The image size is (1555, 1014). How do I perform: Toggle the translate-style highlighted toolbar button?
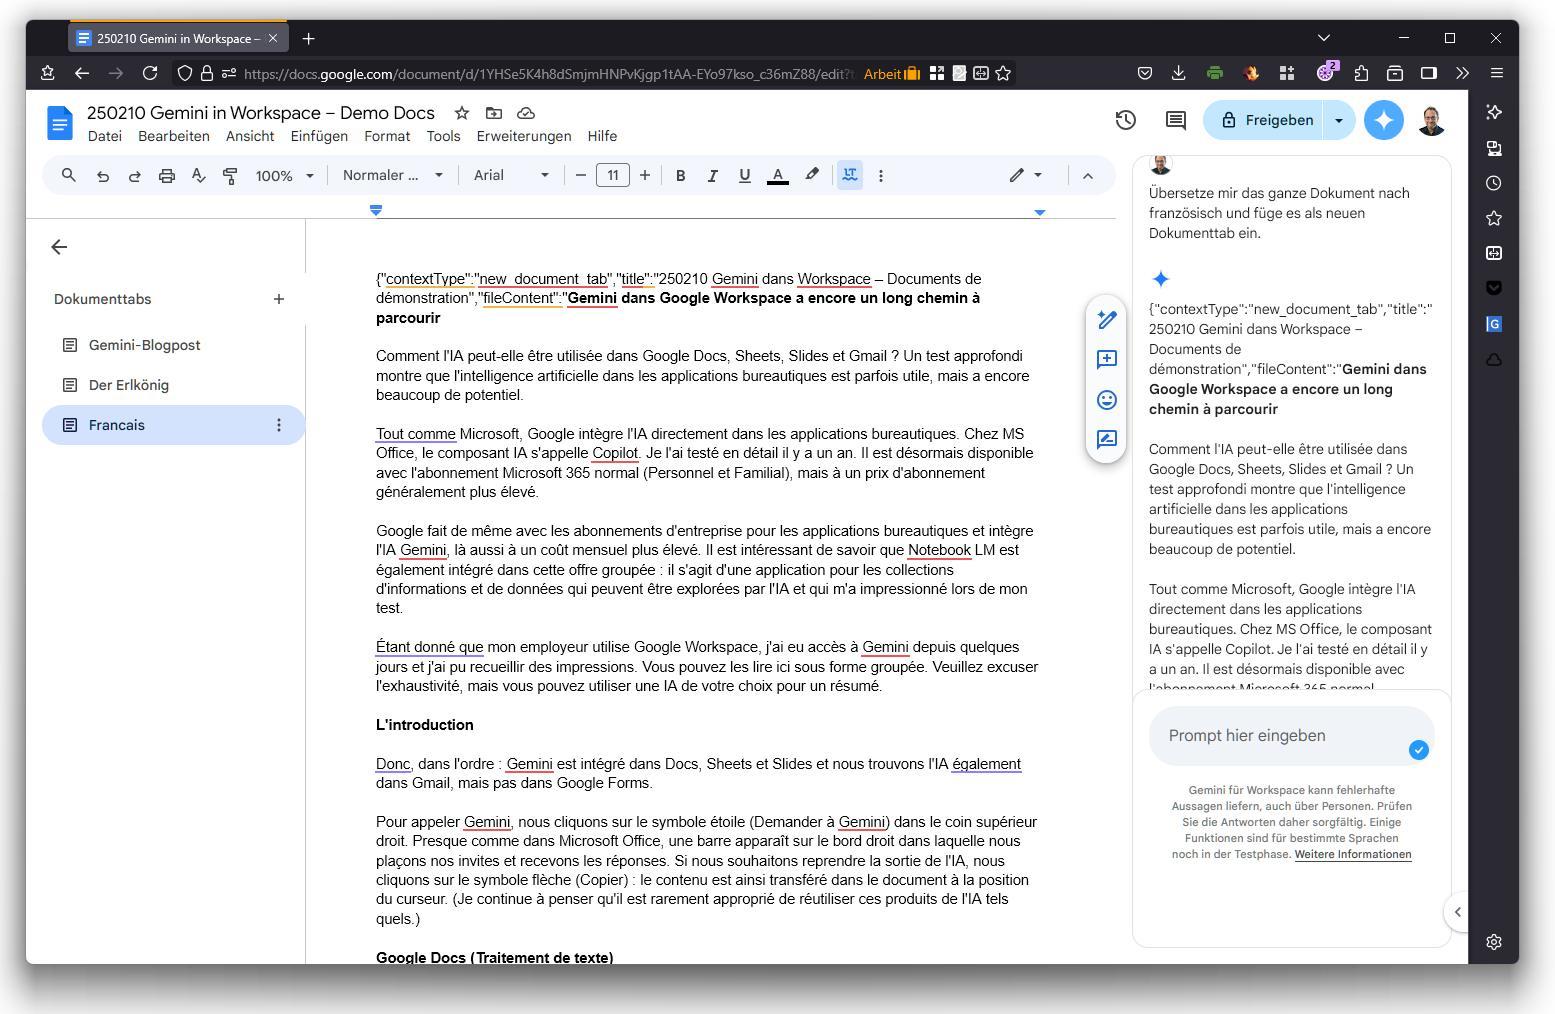tap(849, 175)
